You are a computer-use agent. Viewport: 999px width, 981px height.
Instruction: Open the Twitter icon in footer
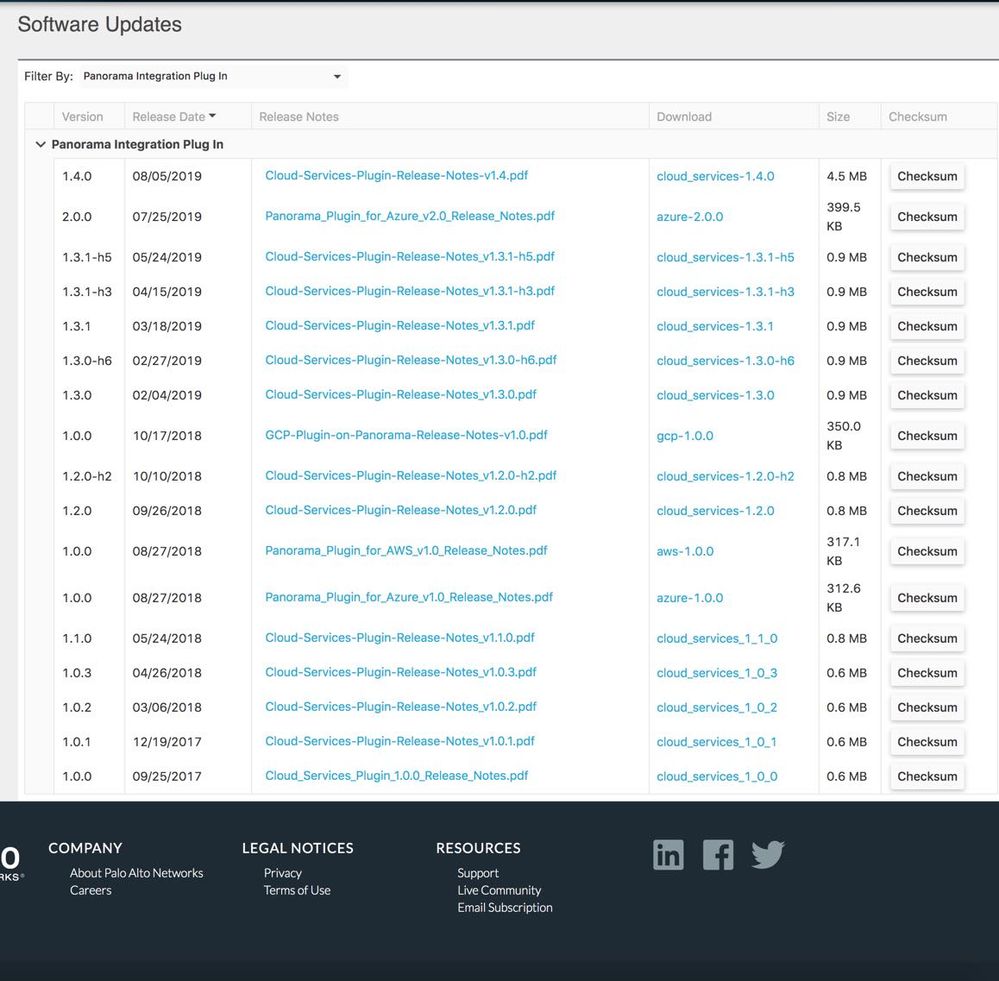tap(768, 855)
